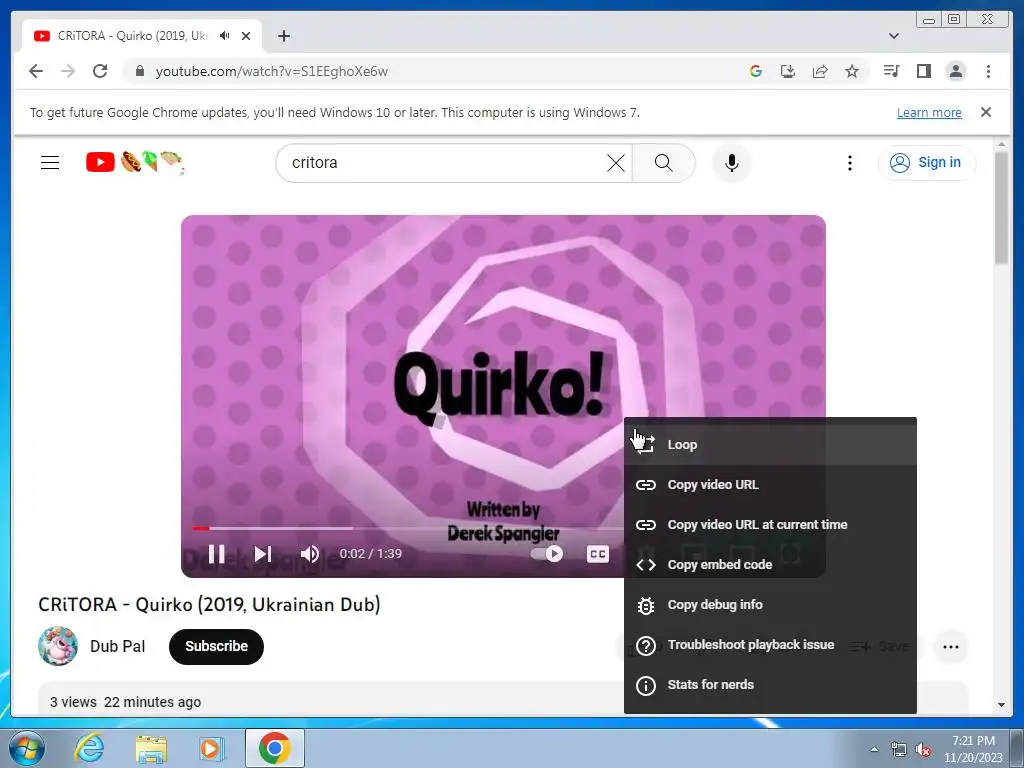Clear the search box text

(615, 163)
